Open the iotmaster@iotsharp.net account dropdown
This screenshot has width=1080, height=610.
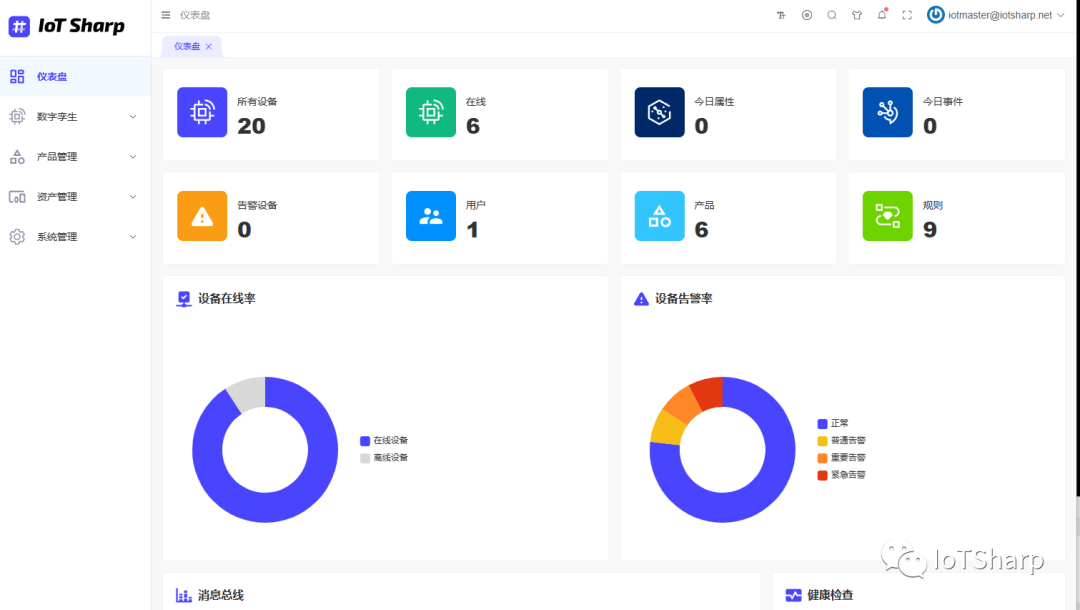pos(995,15)
